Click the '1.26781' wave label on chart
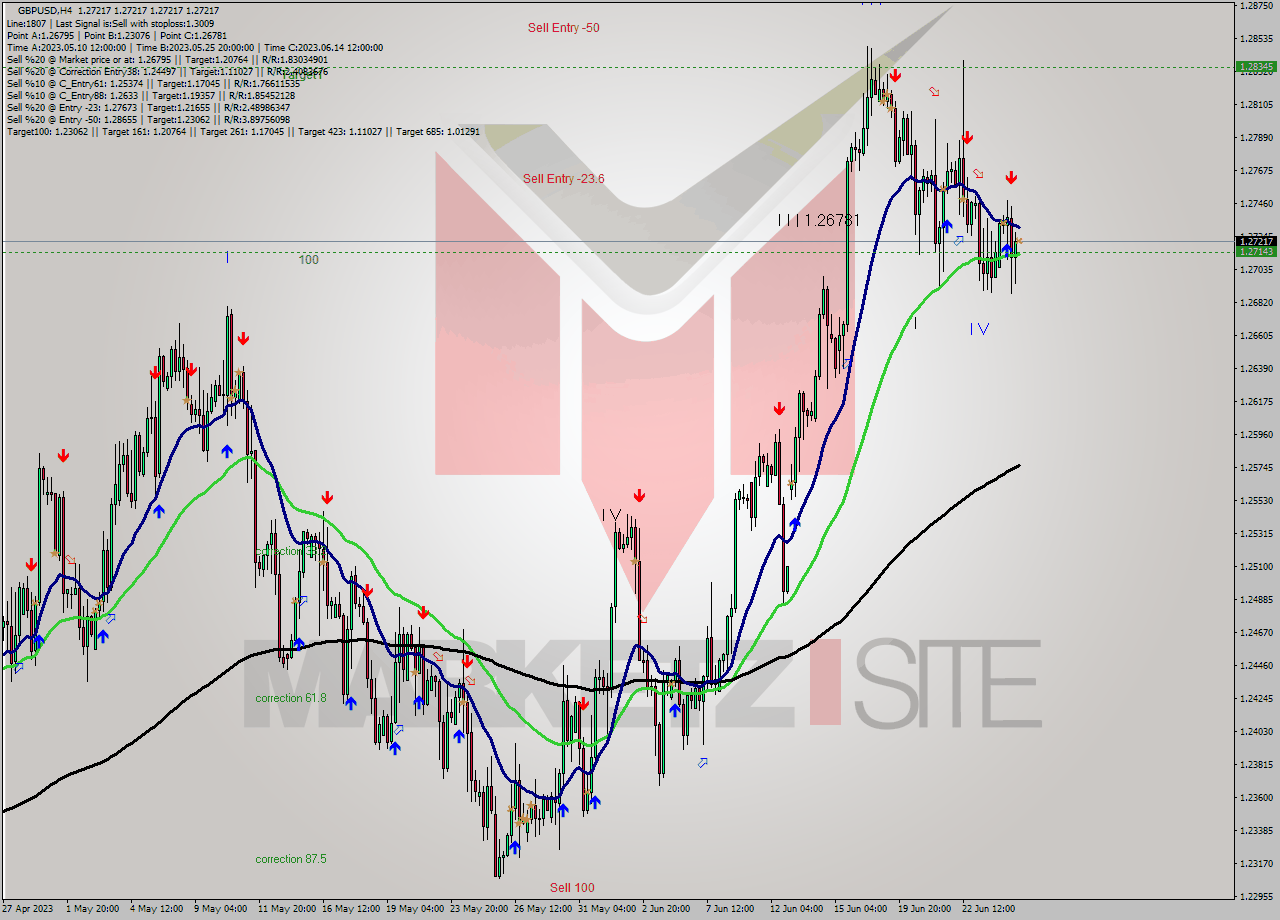 click(830, 220)
